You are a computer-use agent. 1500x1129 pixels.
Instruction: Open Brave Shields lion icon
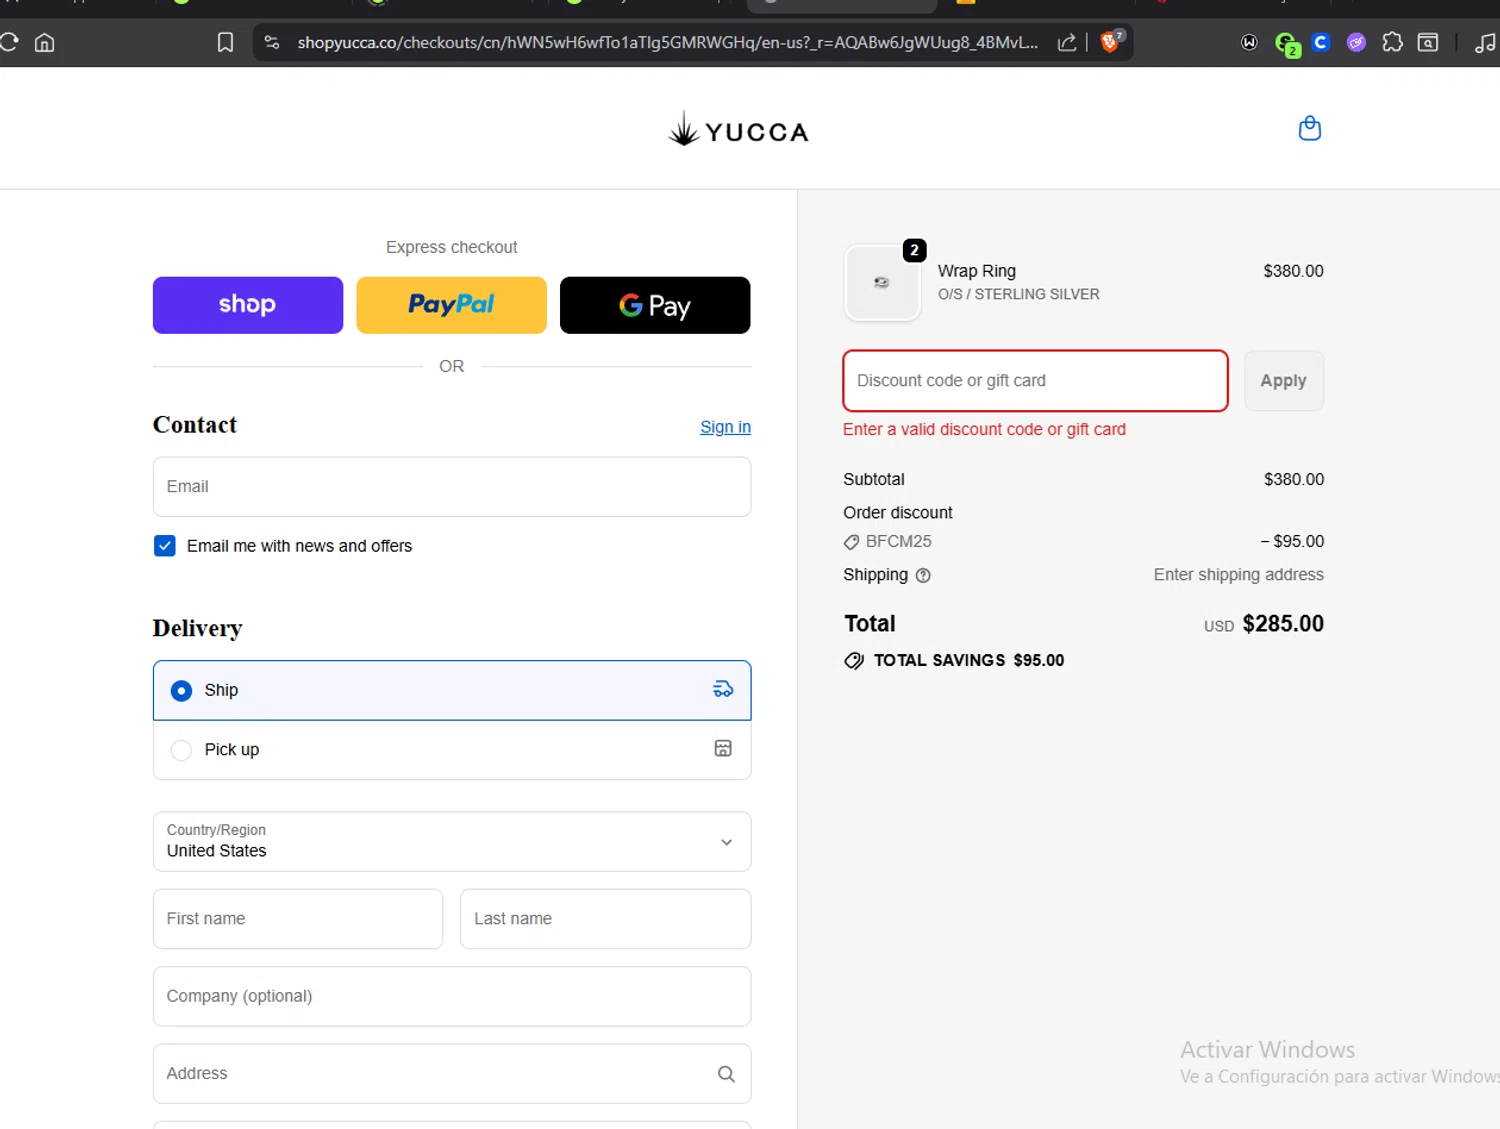1110,41
